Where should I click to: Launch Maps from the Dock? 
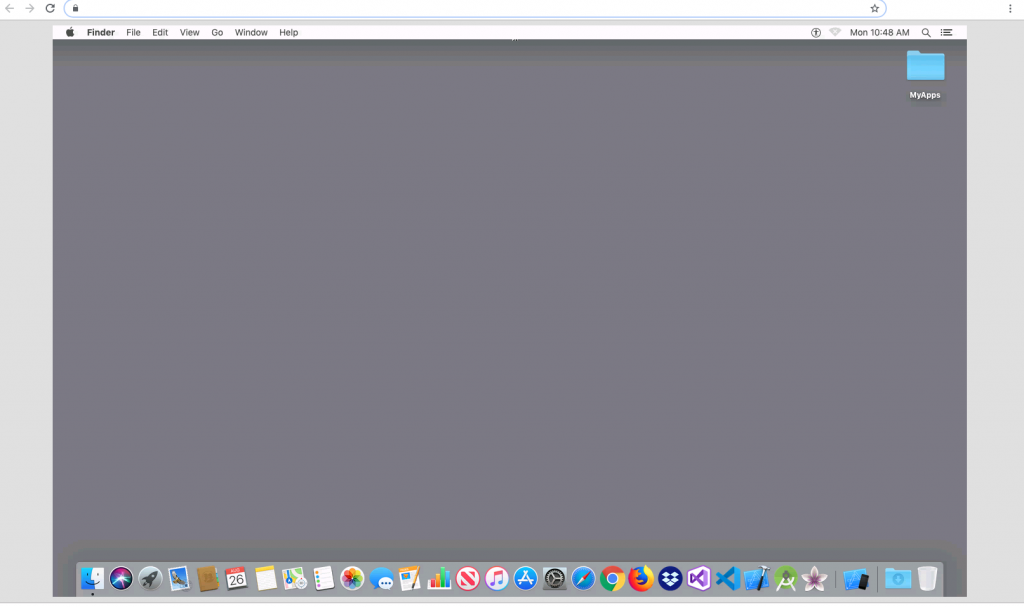(x=294, y=578)
